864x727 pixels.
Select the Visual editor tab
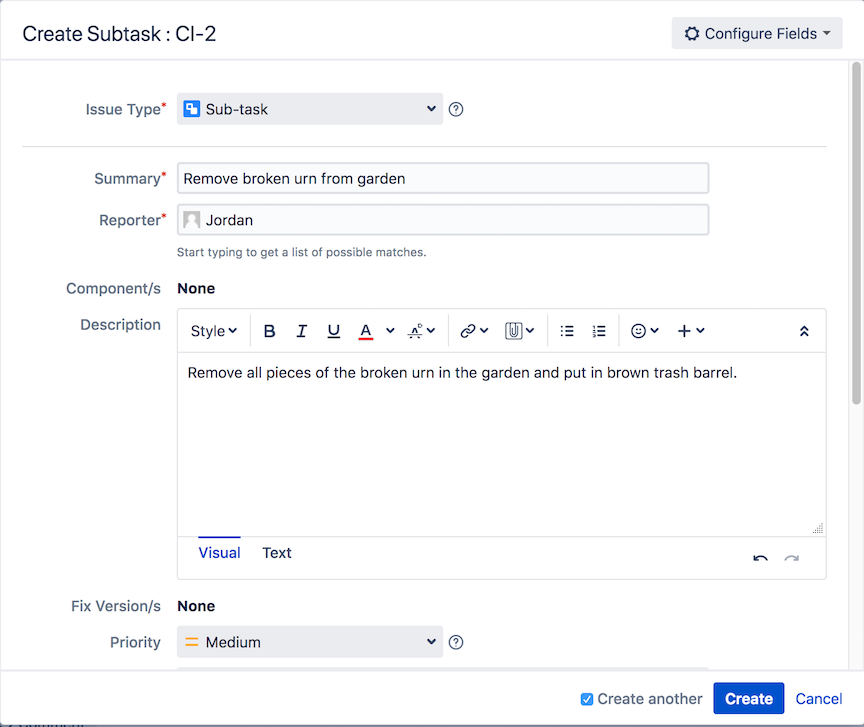[219, 553]
